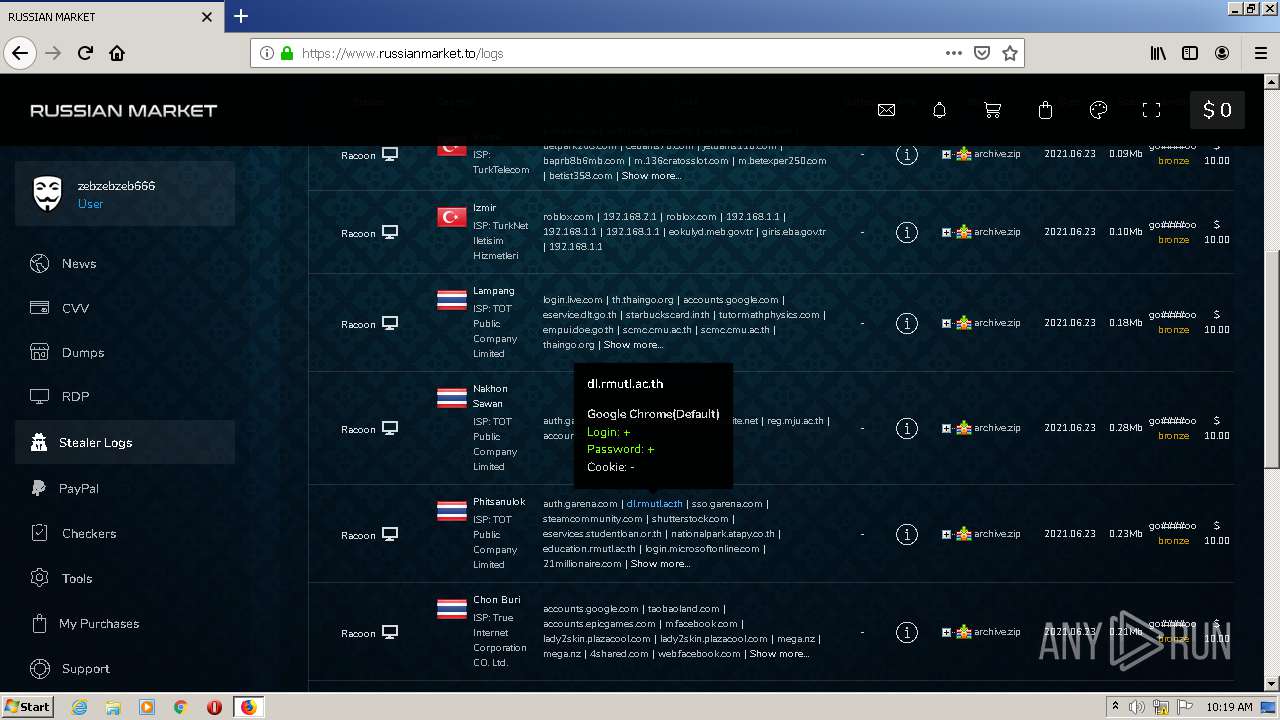Open a new browser tab

(x=241, y=16)
